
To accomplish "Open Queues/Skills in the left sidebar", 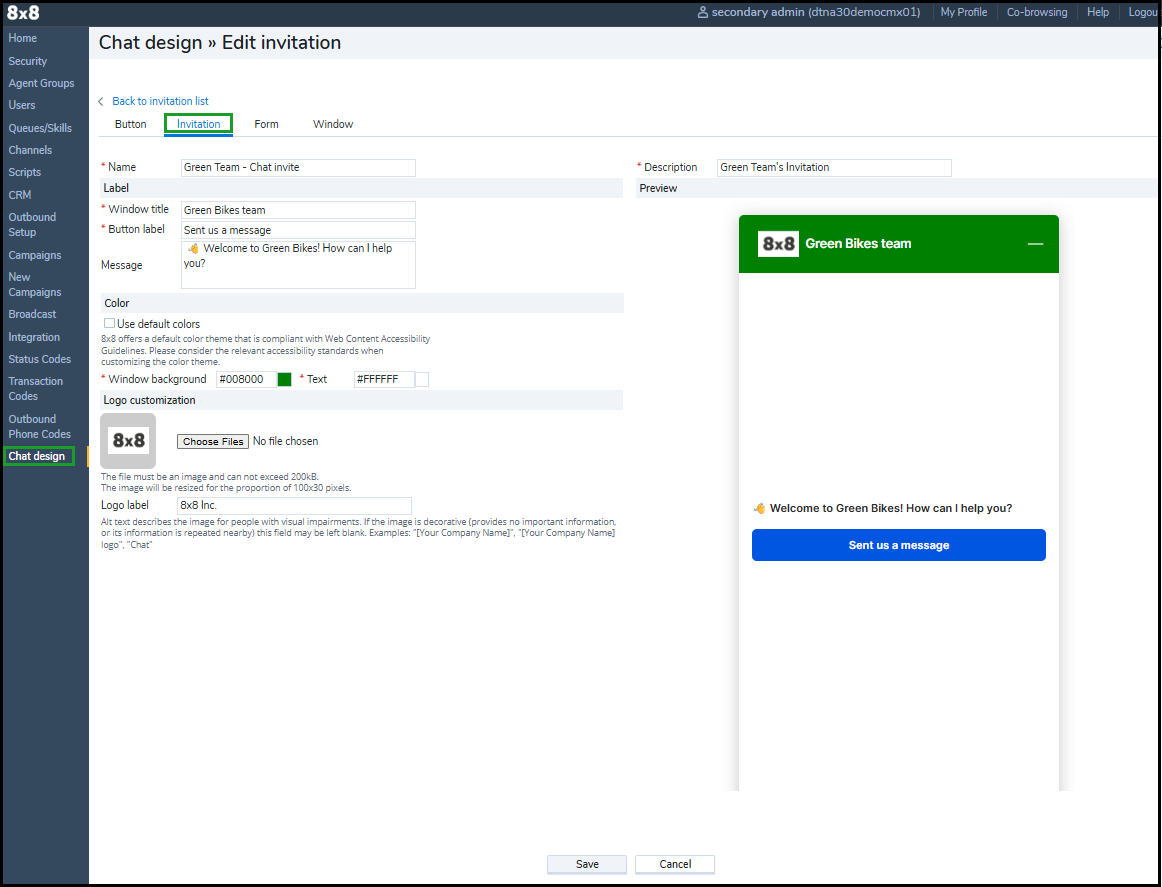I will click(40, 128).
